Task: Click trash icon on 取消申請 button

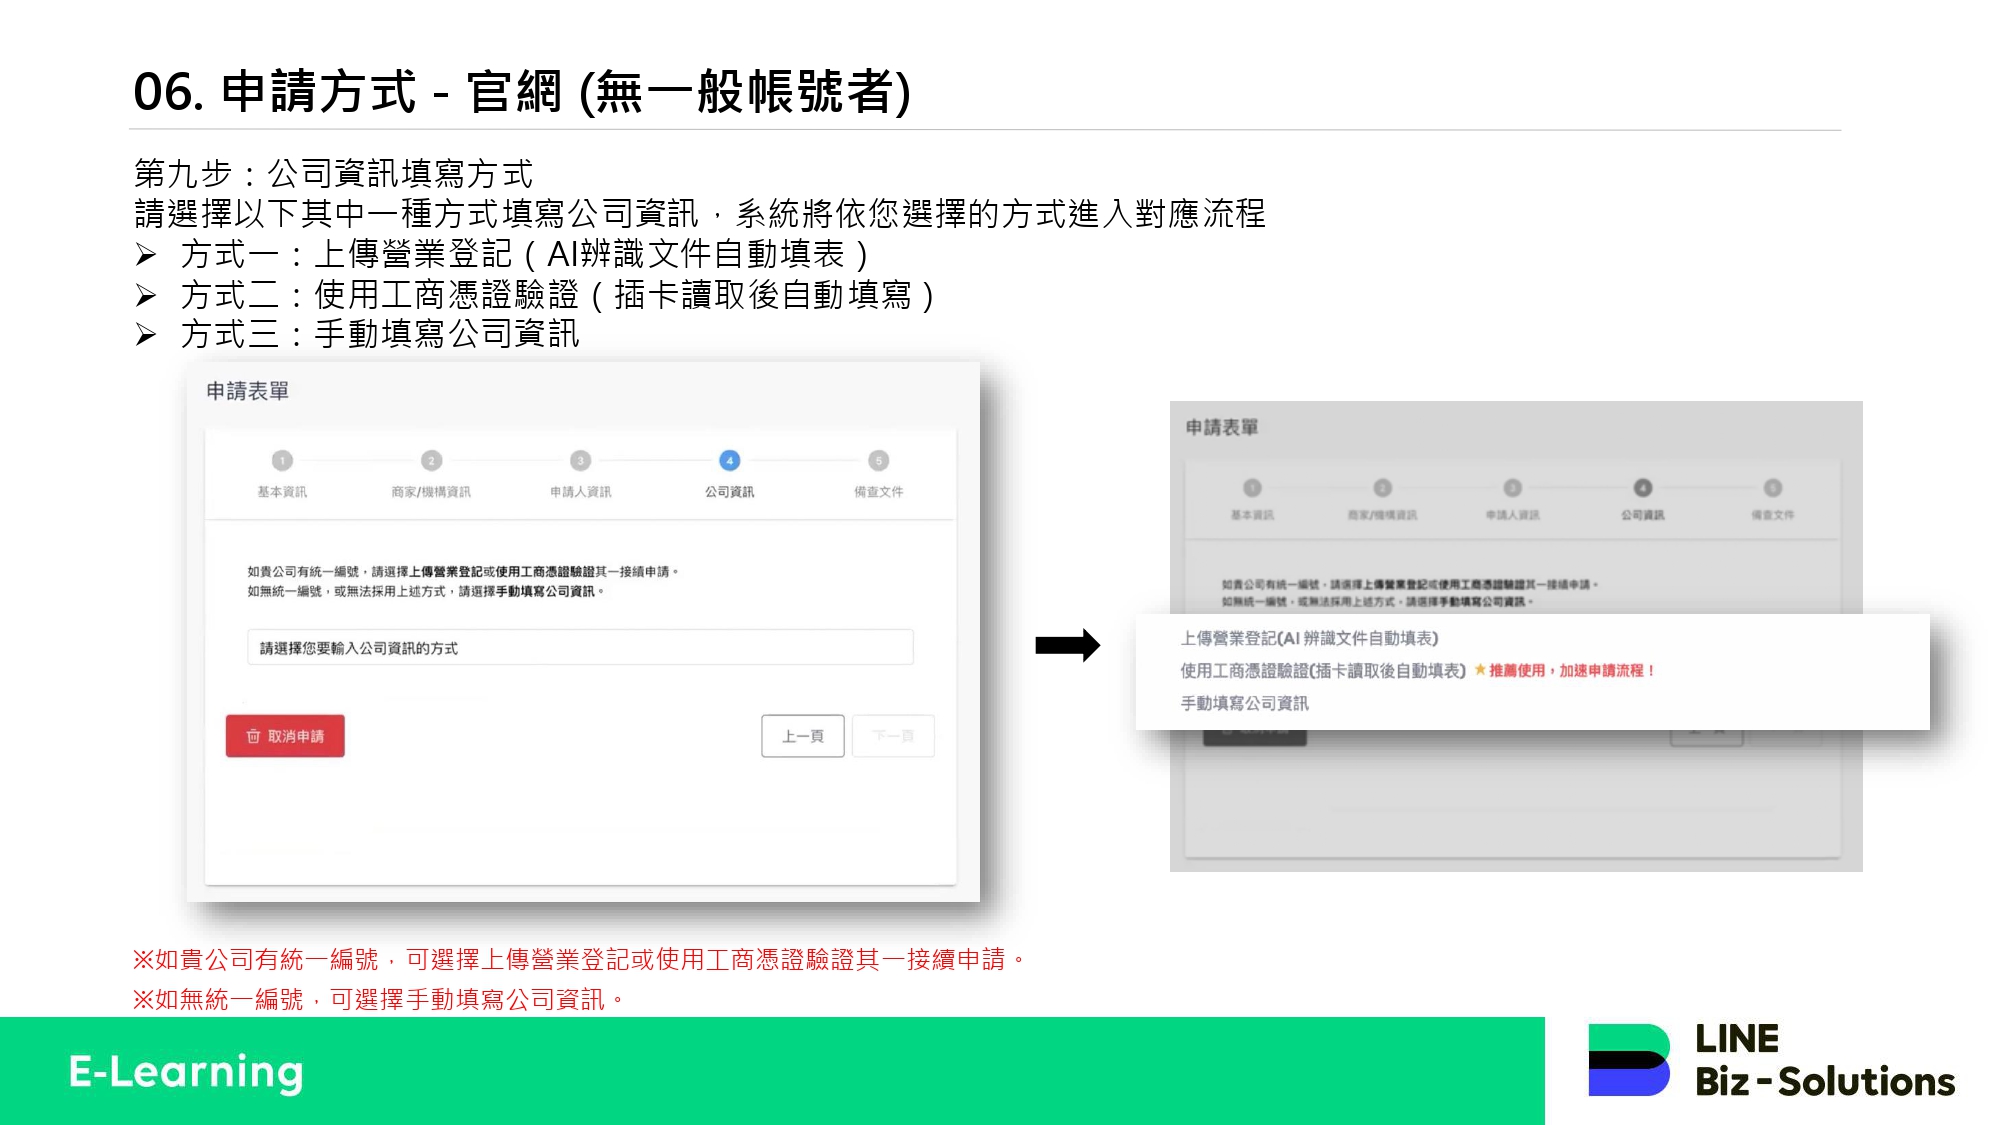Action: click(x=253, y=736)
